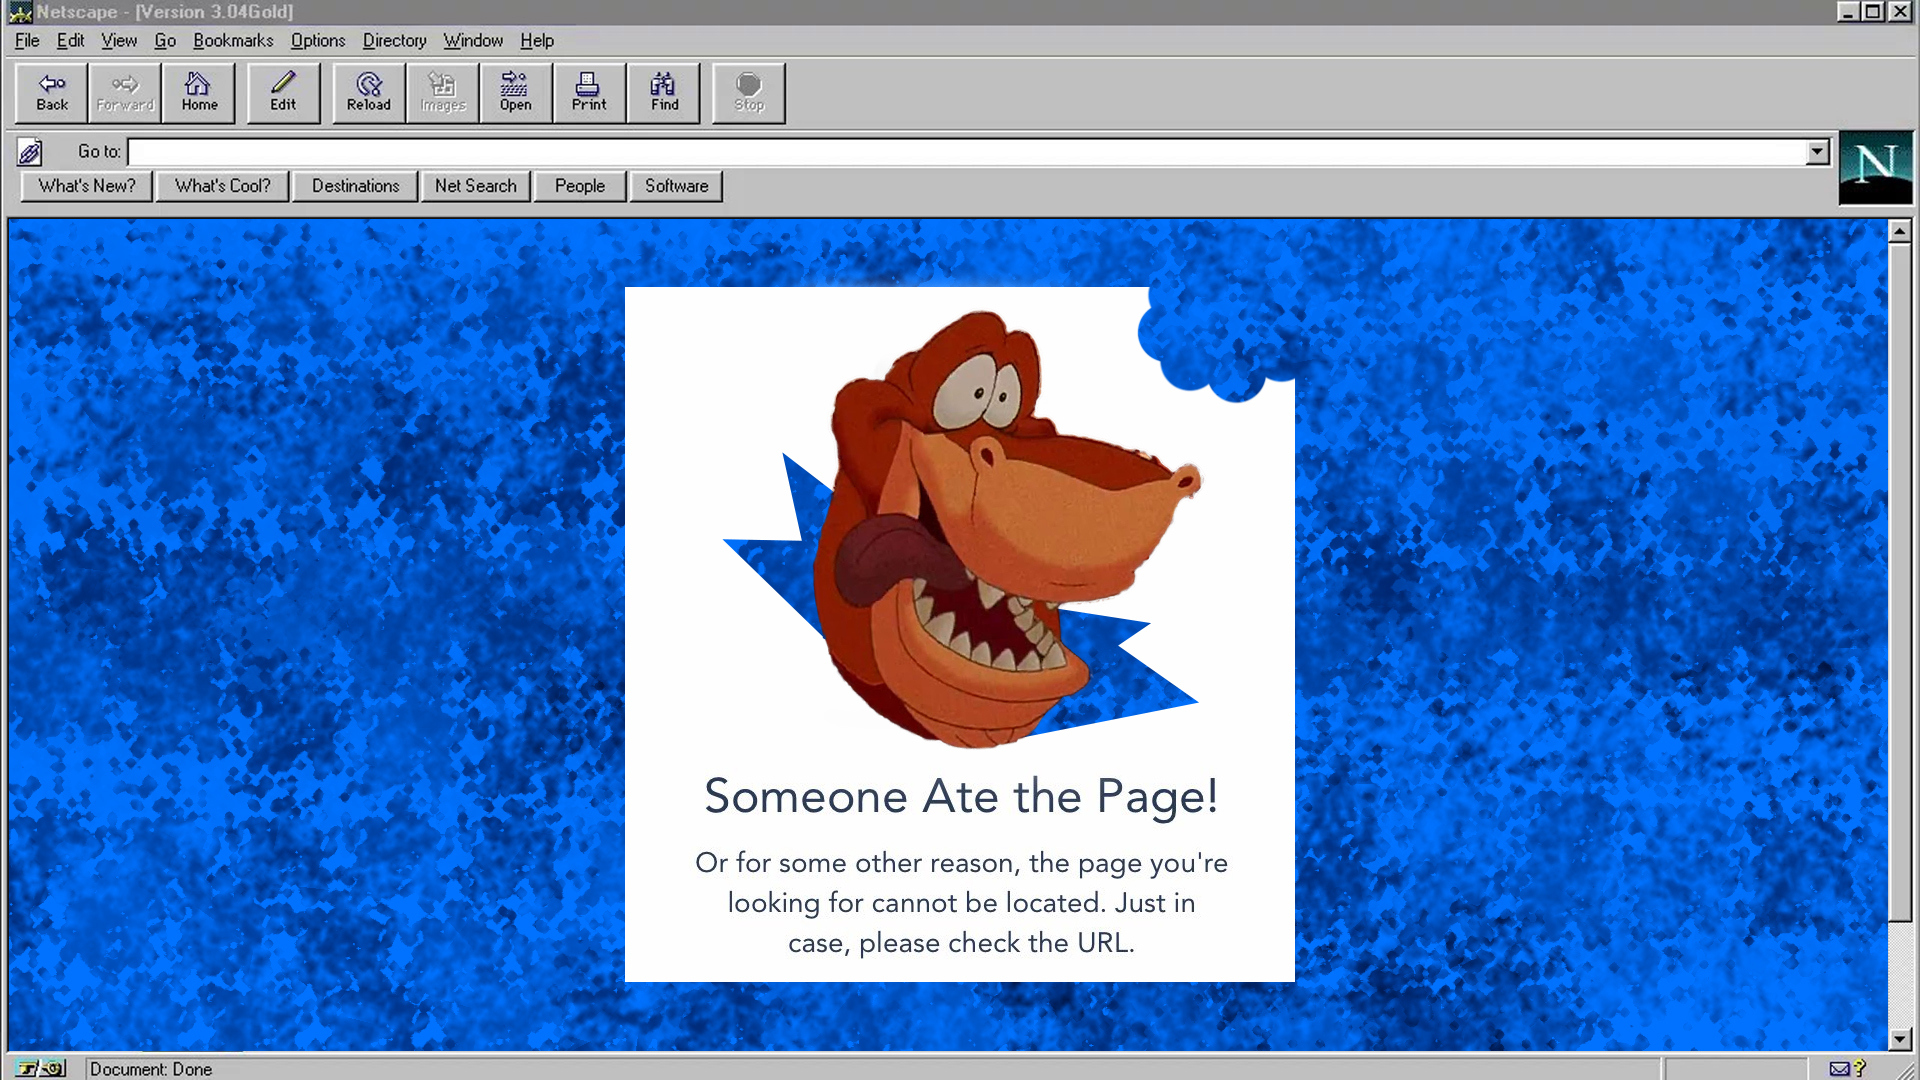The width and height of the screenshot is (1920, 1080).
Task: Open the Go menu
Action: pyautogui.click(x=165, y=41)
